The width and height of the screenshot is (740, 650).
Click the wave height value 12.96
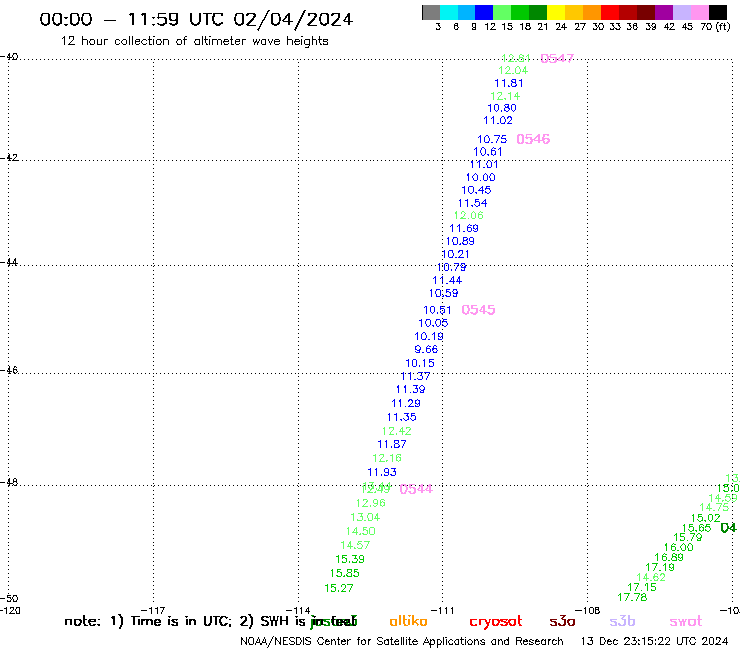[371, 503]
